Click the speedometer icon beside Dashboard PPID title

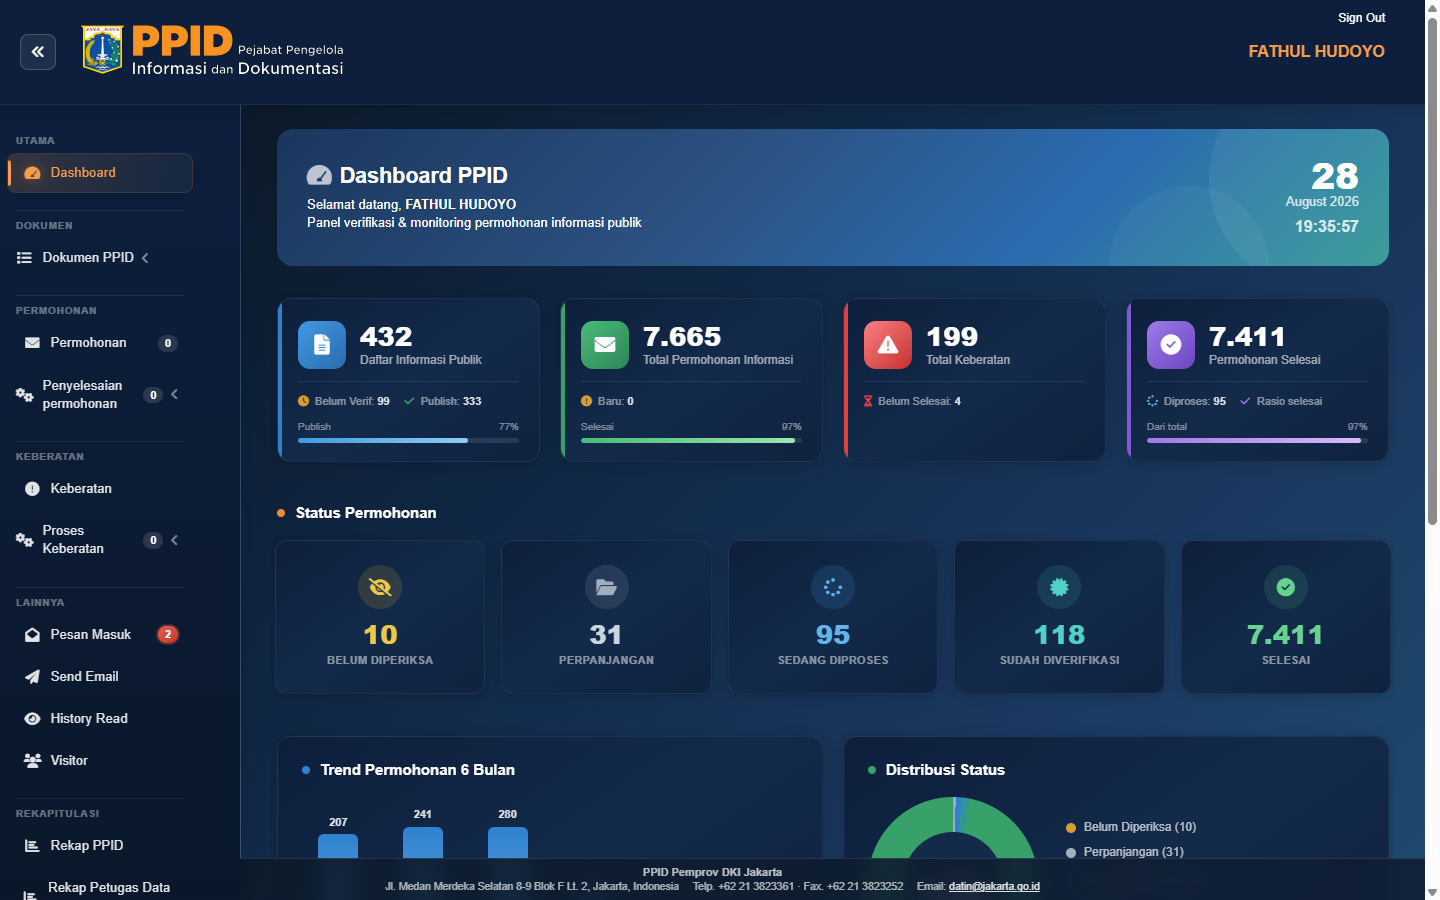(x=319, y=176)
